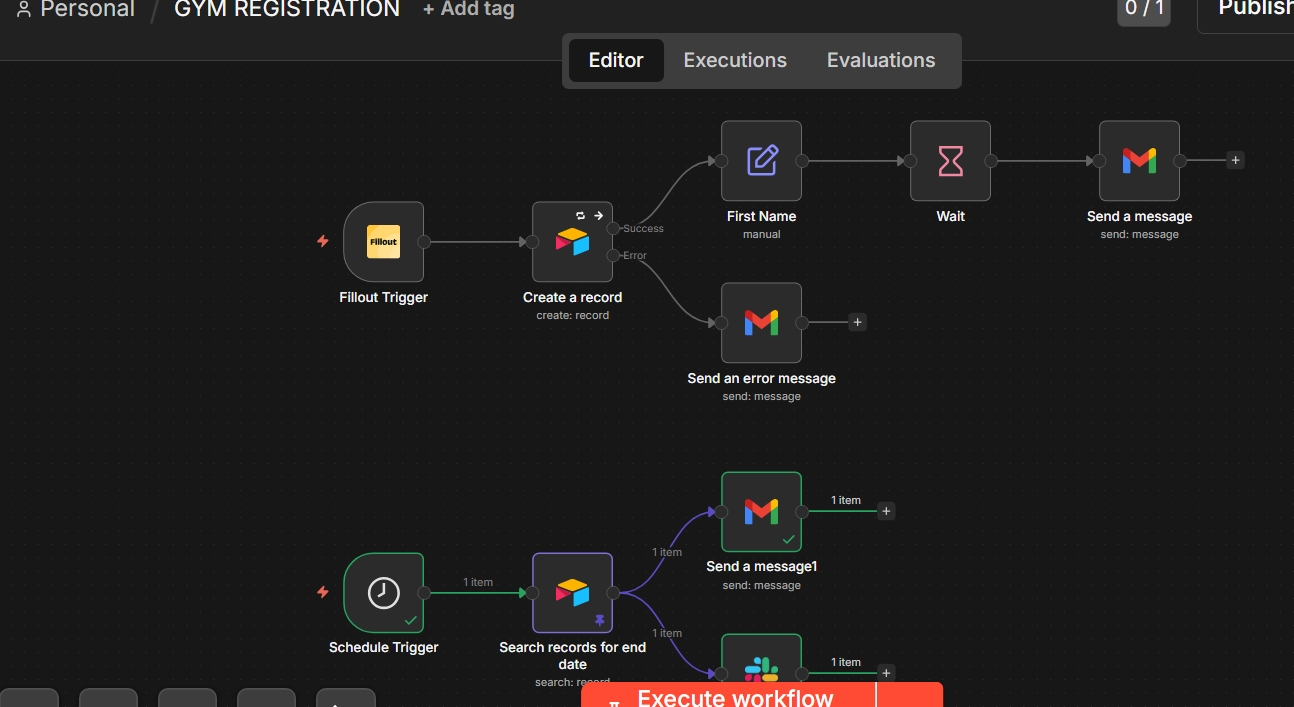1294x707 pixels.
Task: Click retry icon on Create a record node
Action: [580, 215]
